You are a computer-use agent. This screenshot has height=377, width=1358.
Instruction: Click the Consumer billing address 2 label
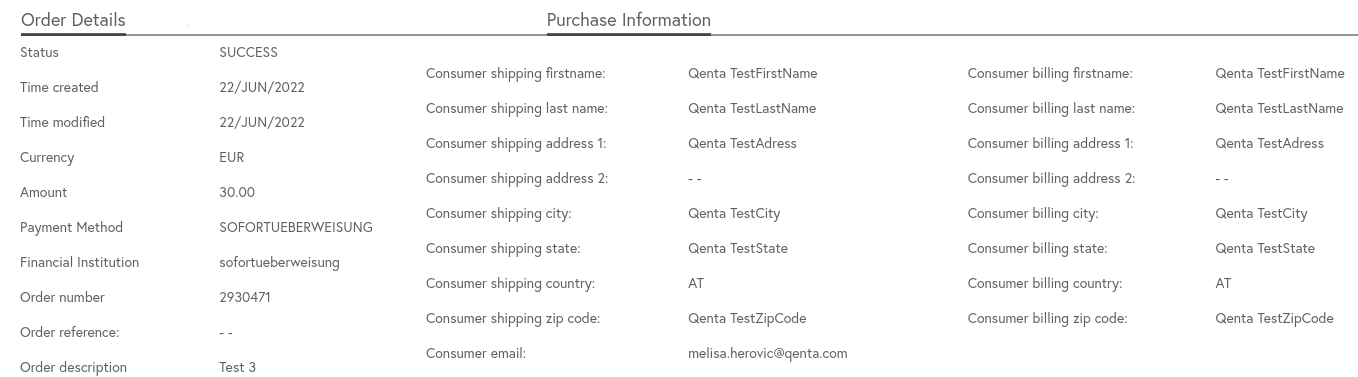tap(1051, 178)
